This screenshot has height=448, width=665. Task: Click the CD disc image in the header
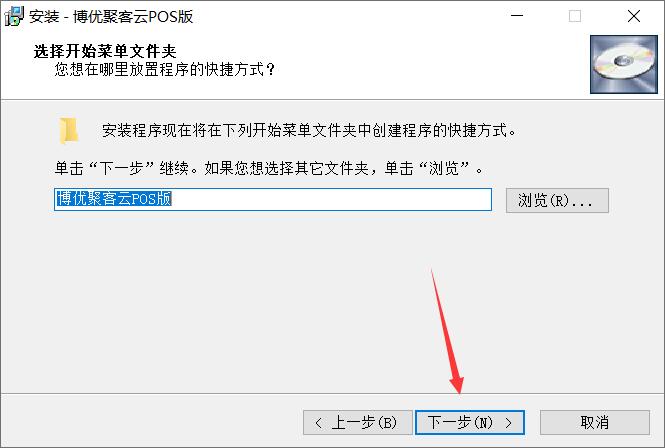pyautogui.click(x=623, y=64)
